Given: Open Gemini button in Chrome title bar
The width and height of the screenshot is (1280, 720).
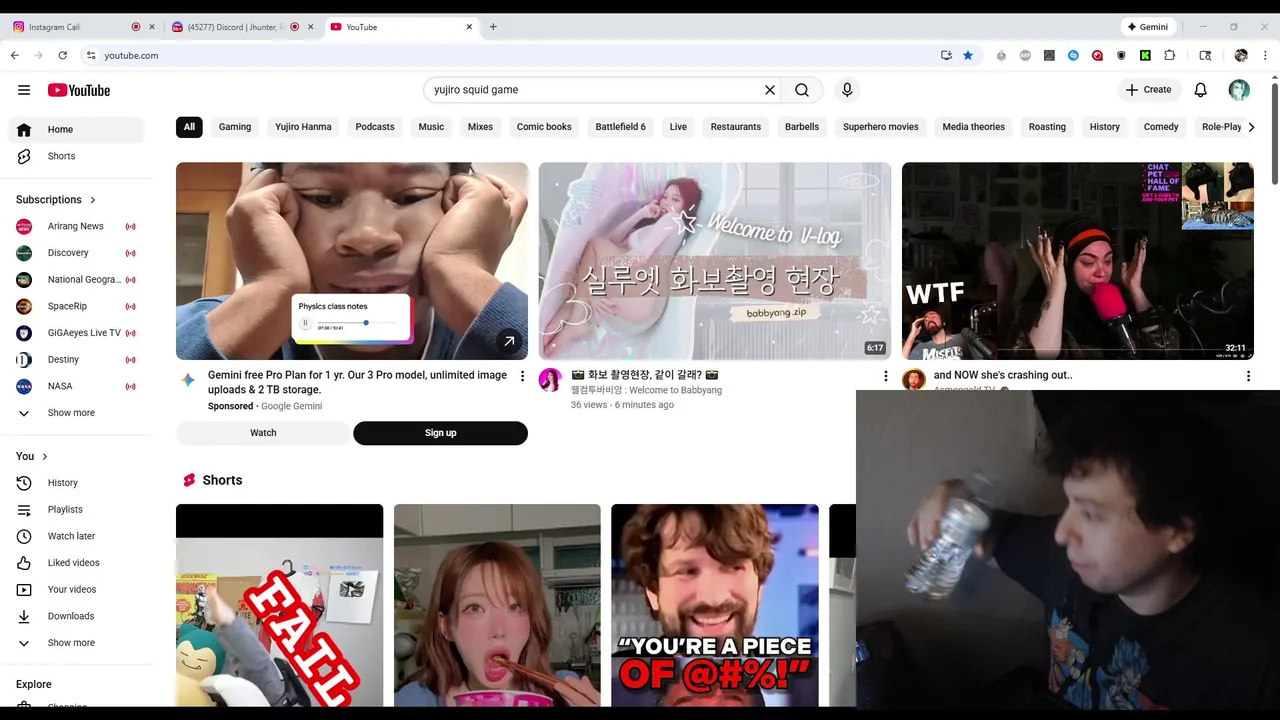Looking at the screenshot, I should (x=1147, y=27).
